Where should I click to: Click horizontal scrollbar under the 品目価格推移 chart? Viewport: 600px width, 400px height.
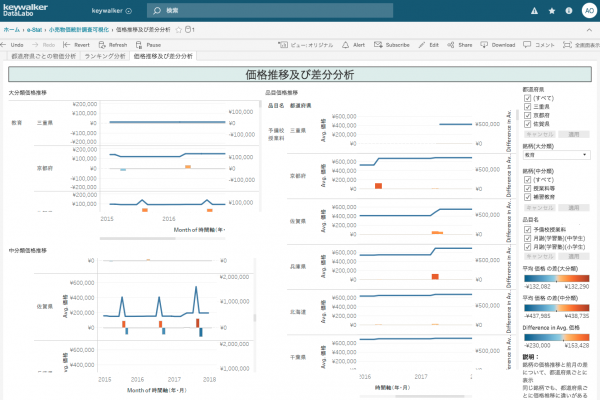pos(429,396)
